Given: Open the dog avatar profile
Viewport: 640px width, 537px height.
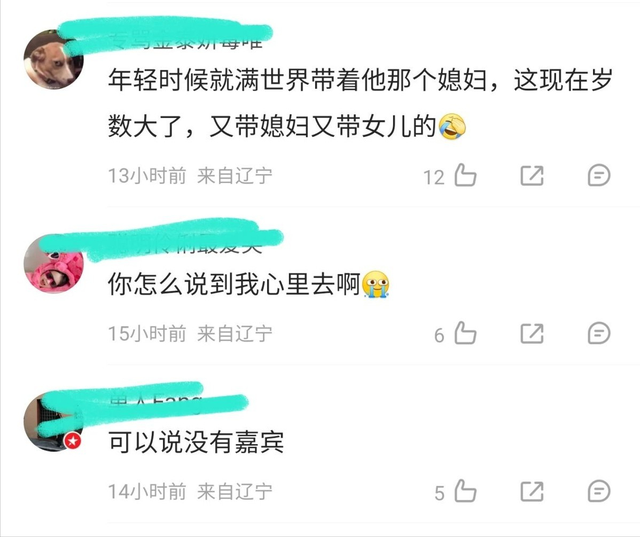Looking at the screenshot, I should pyautogui.click(x=53, y=59).
